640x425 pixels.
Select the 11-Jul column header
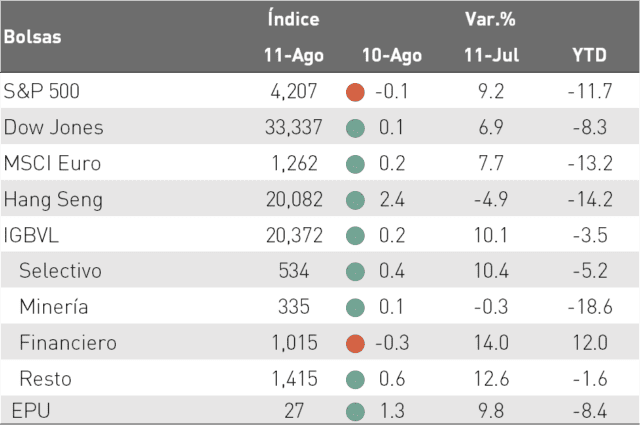pos(491,55)
